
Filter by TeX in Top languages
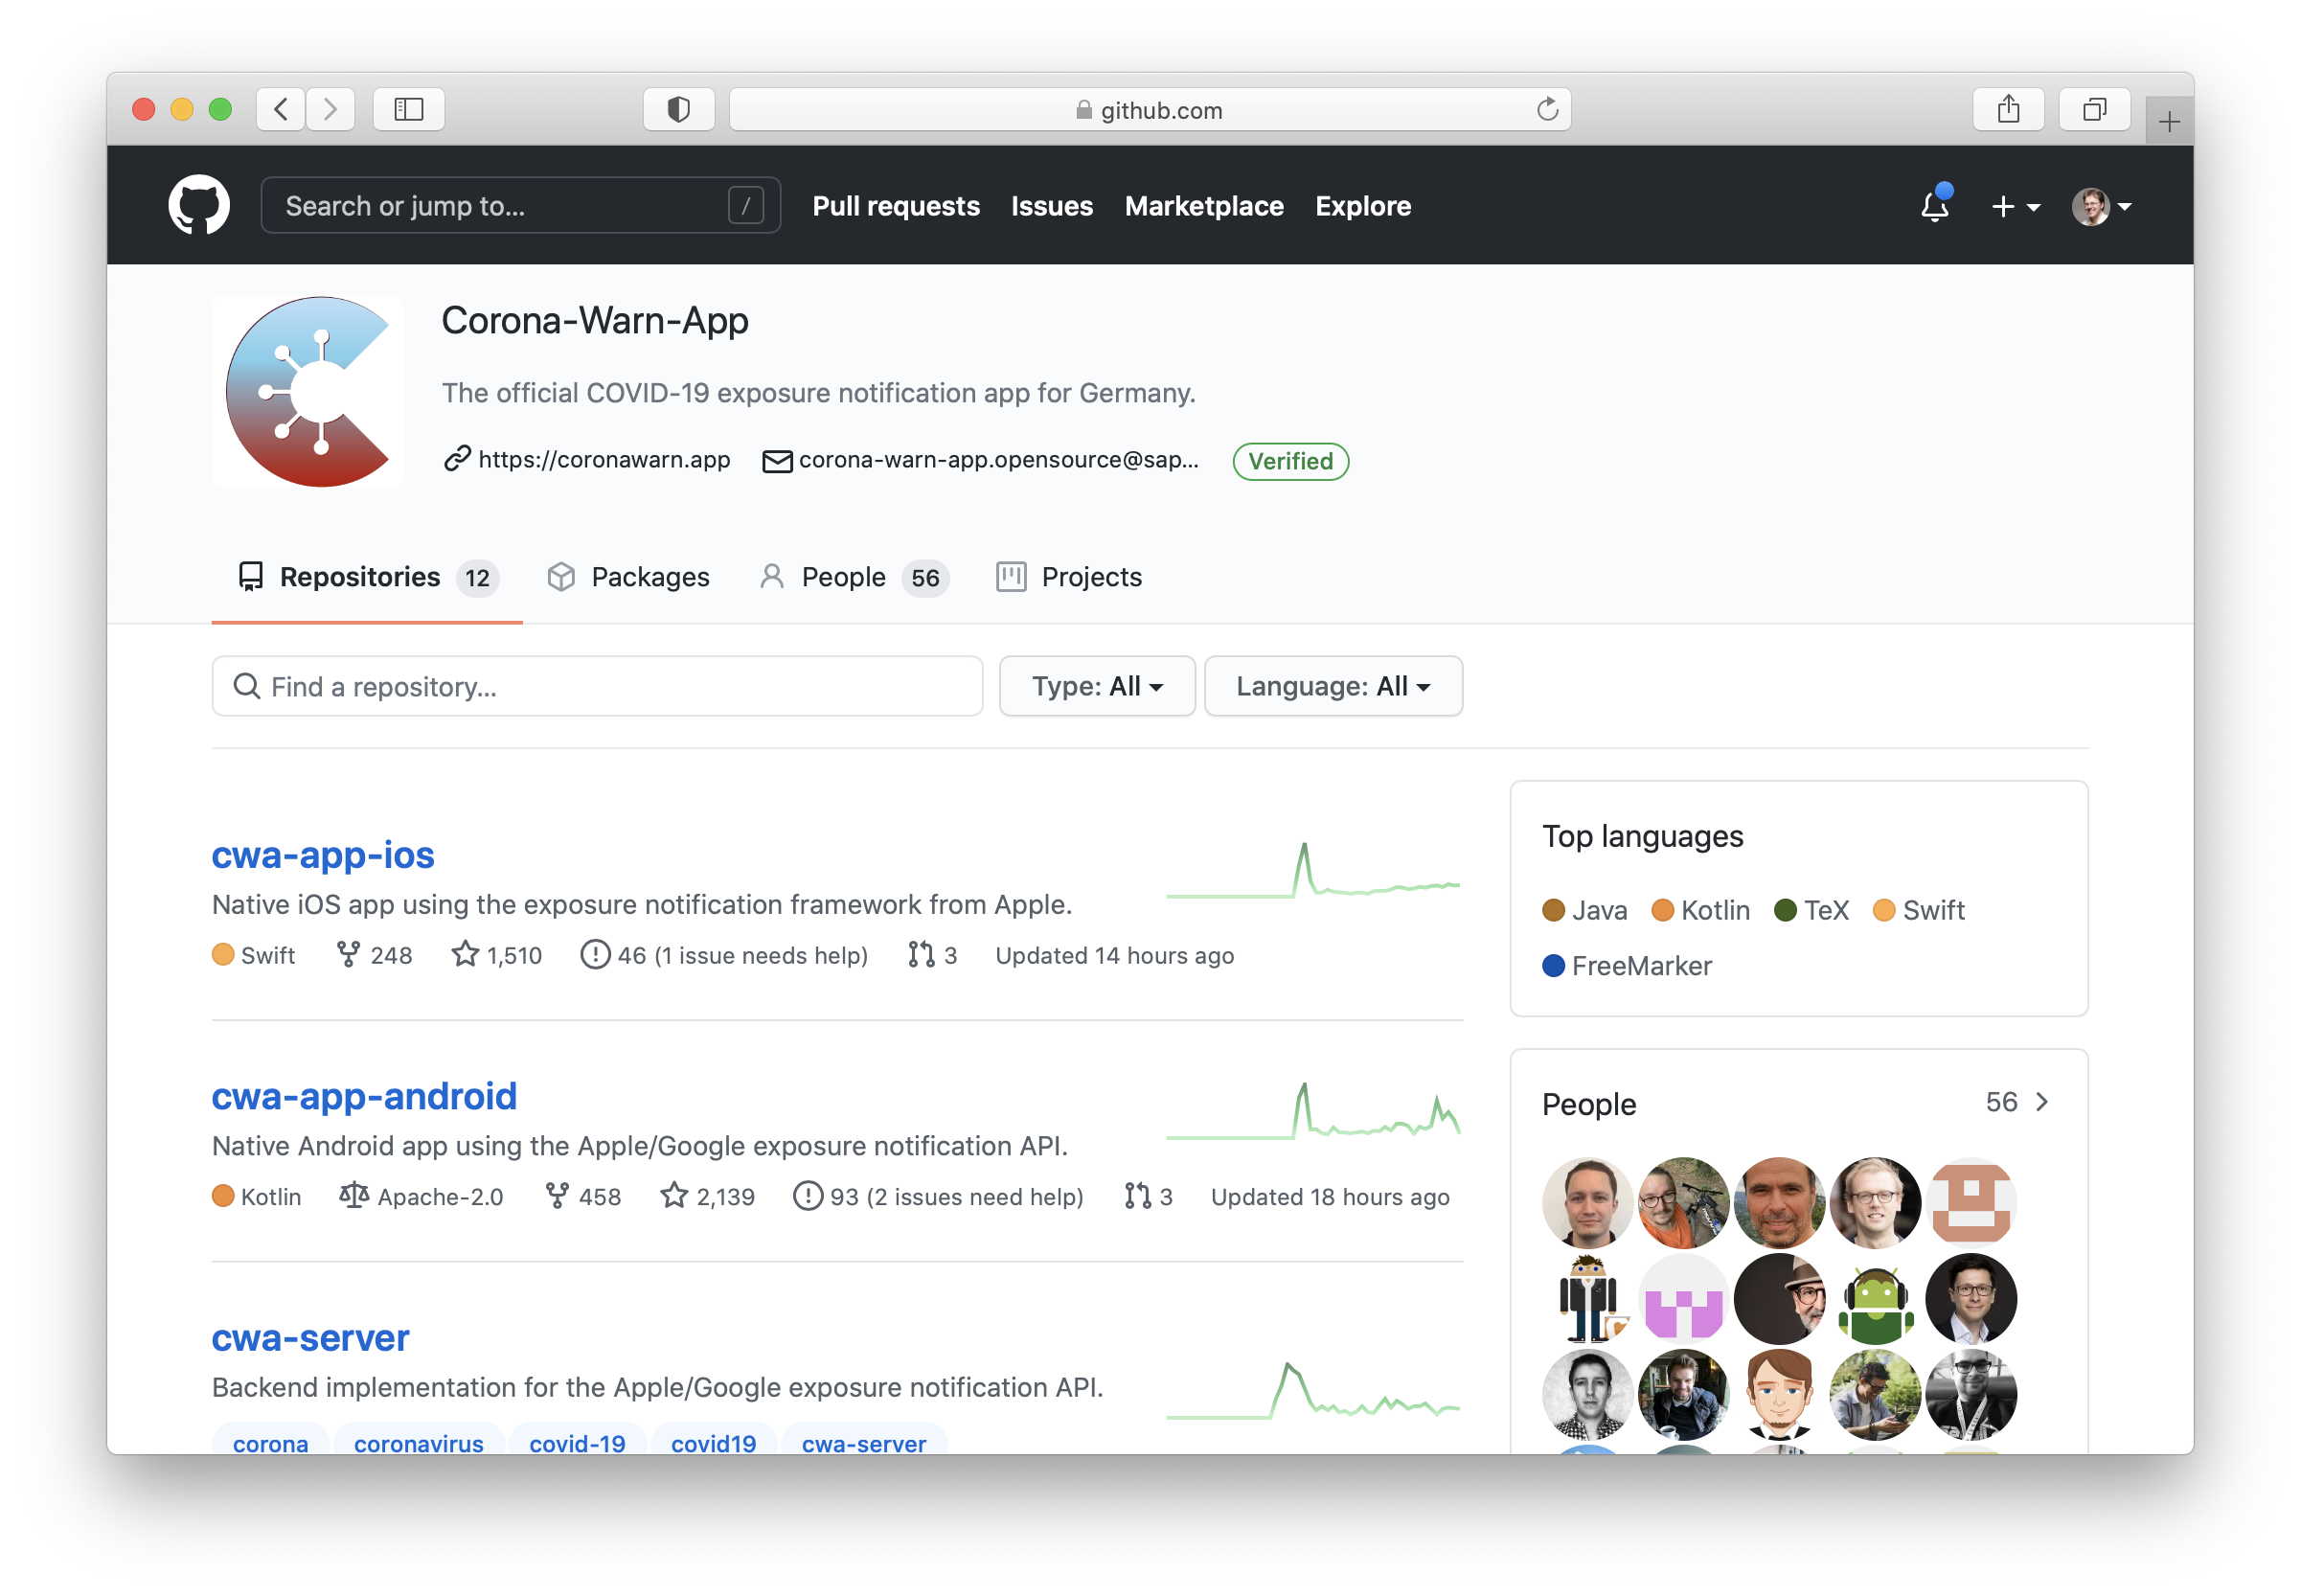pyautogui.click(x=1812, y=910)
